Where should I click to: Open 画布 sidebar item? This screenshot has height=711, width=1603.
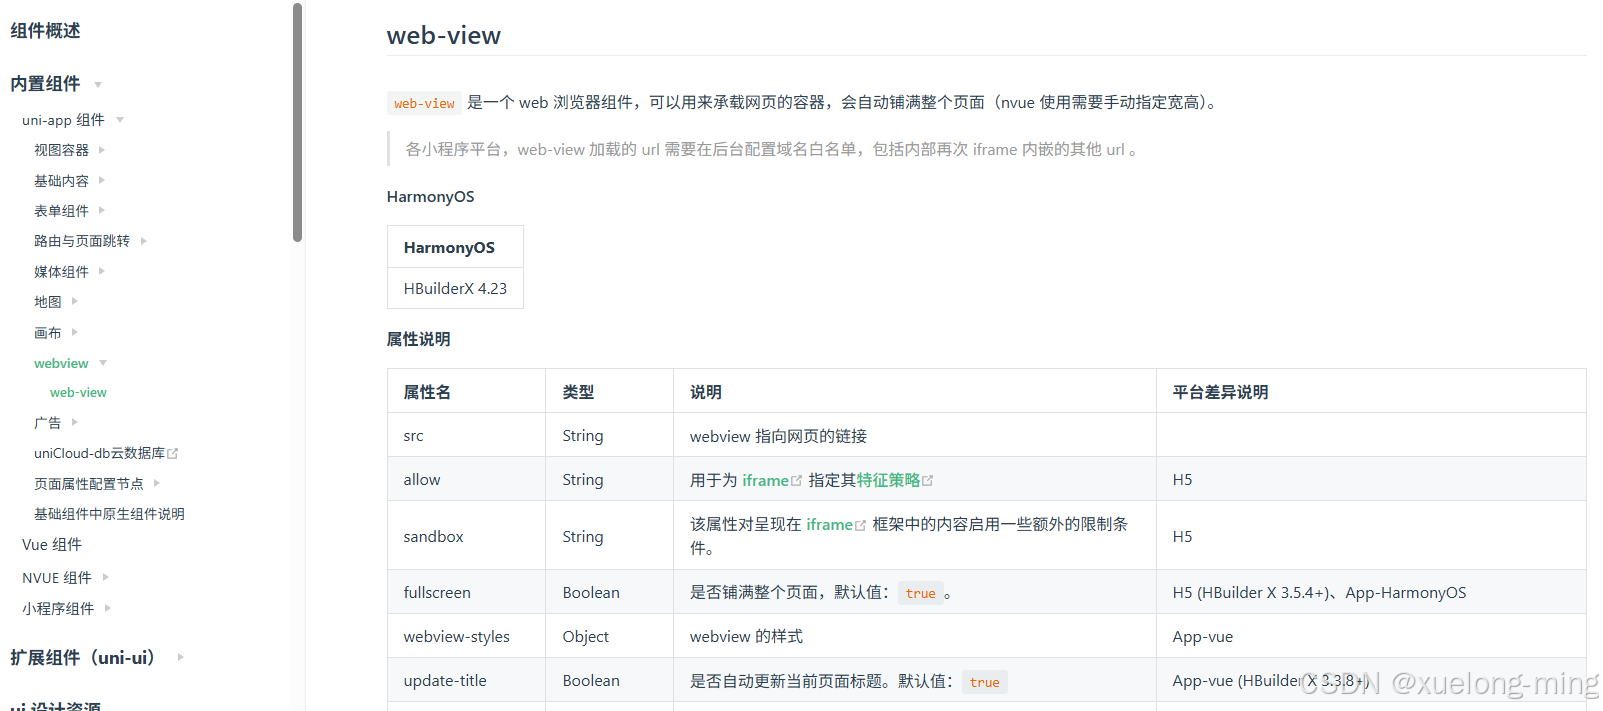point(48,333)
